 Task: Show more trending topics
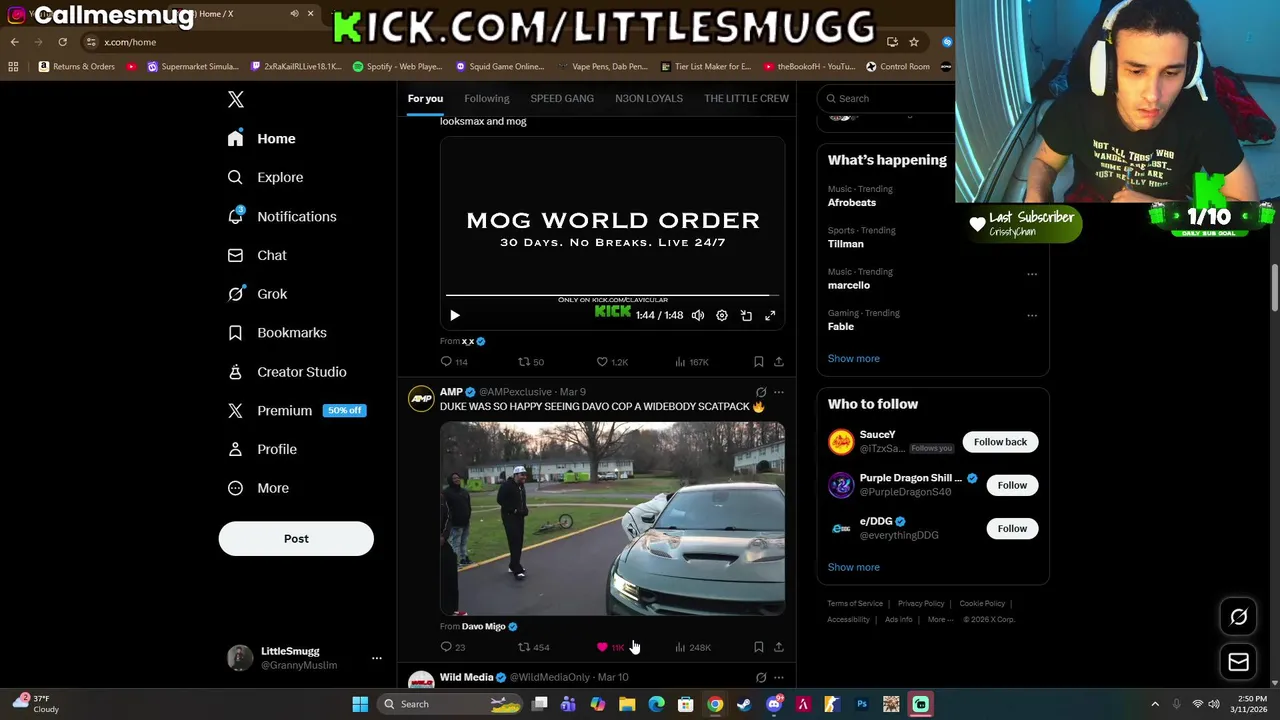pyautogui.click(x=853, y=358)
